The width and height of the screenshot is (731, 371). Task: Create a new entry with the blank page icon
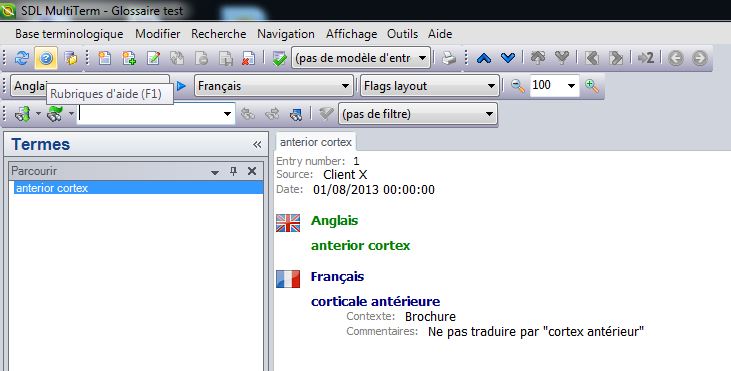[104, 58]
